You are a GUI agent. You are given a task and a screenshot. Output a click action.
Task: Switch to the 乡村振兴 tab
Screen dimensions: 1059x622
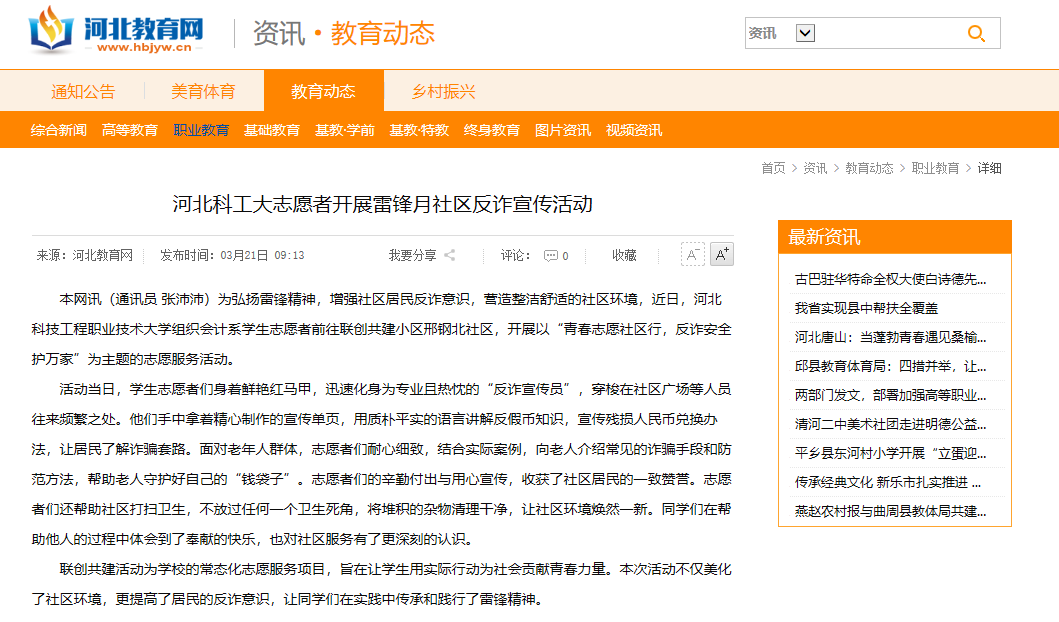(x=442, y=91)
